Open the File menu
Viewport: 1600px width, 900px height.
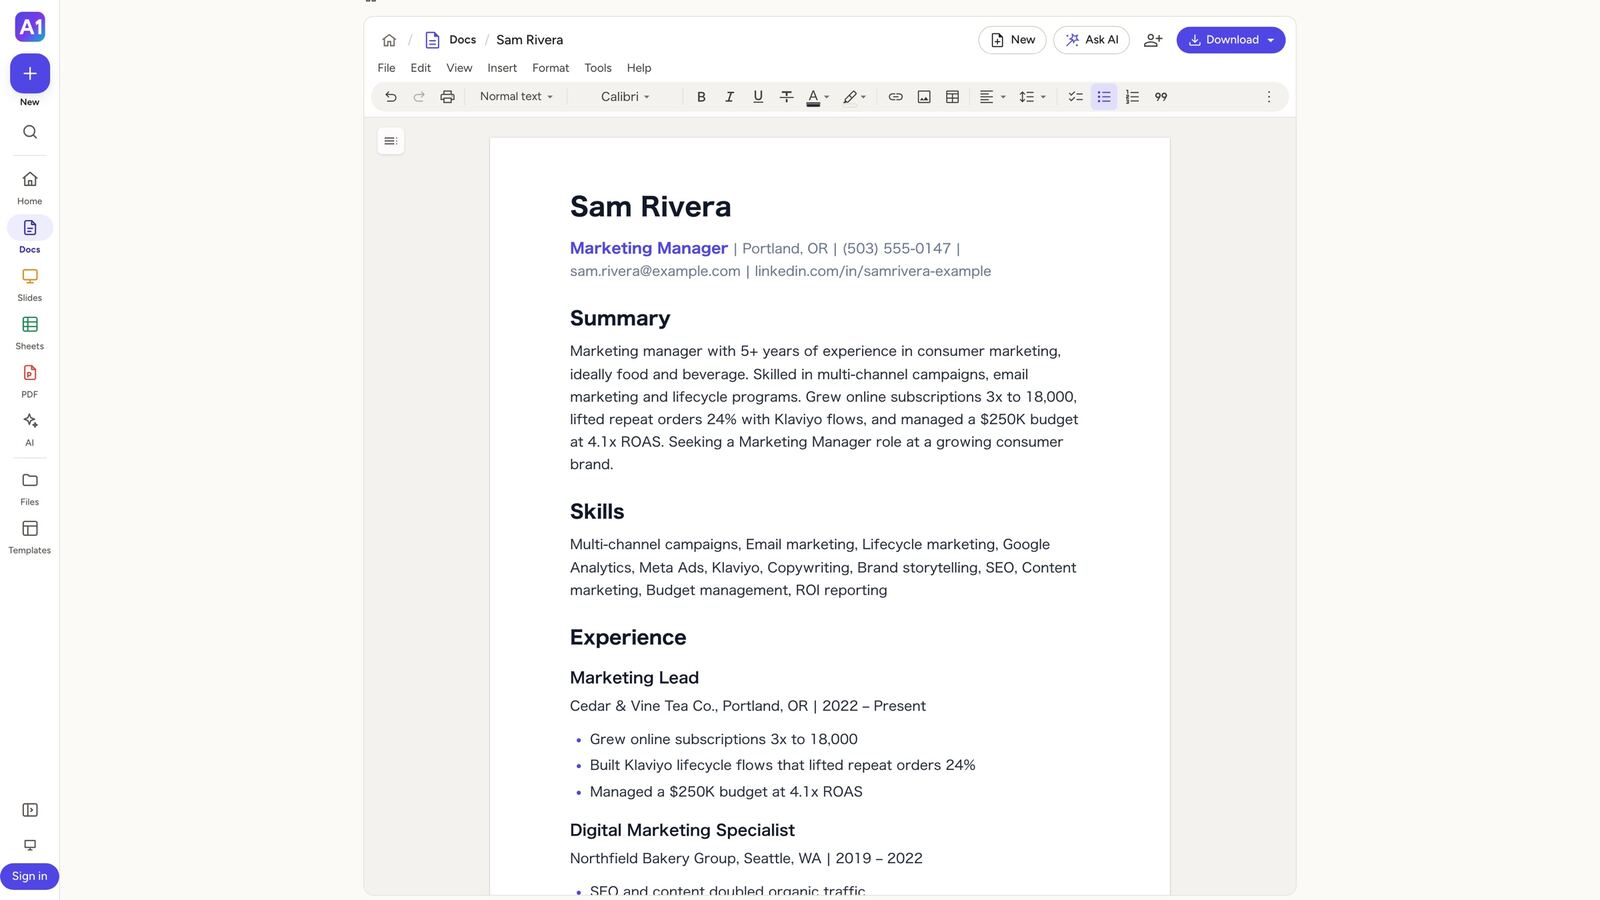(x=386, y=68)
